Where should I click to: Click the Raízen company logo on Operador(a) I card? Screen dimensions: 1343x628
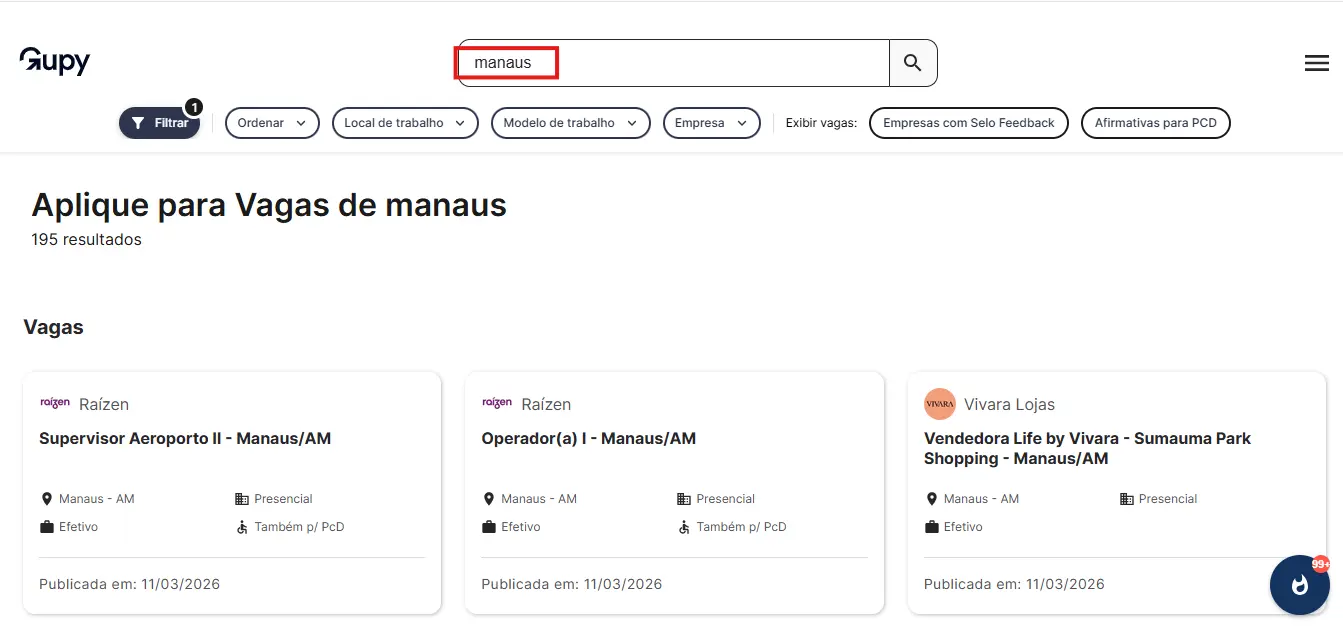pyautogui.click(x=497, y=403)
